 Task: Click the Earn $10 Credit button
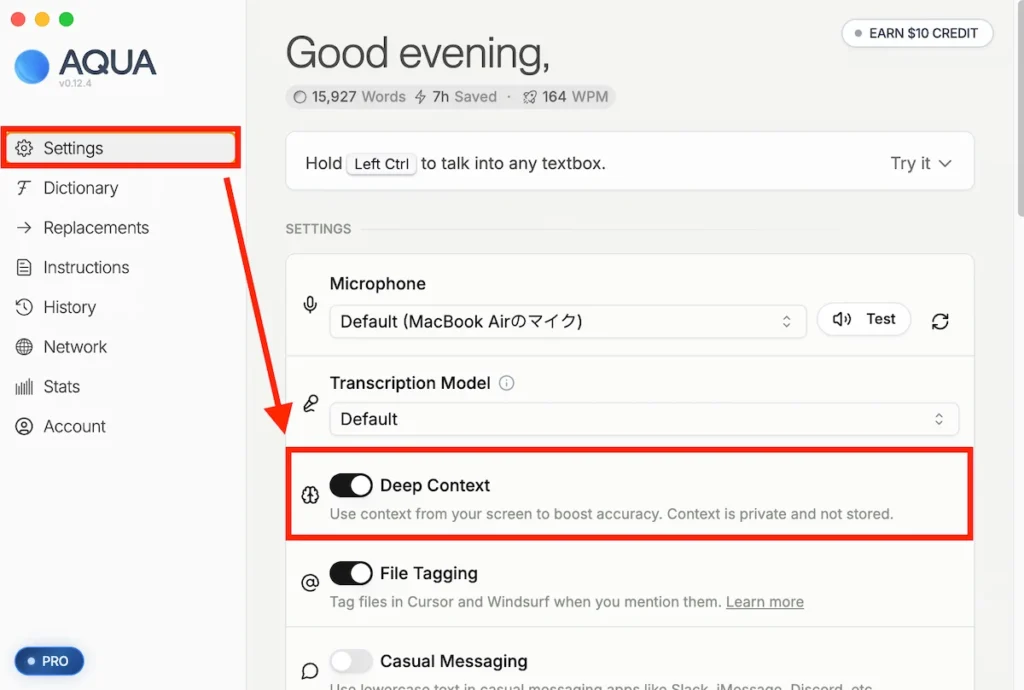coord(917,33)
